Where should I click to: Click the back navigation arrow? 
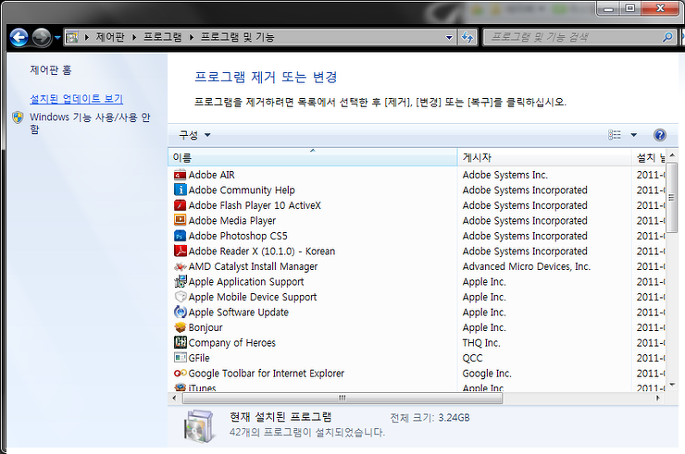[x=18, y=38]
